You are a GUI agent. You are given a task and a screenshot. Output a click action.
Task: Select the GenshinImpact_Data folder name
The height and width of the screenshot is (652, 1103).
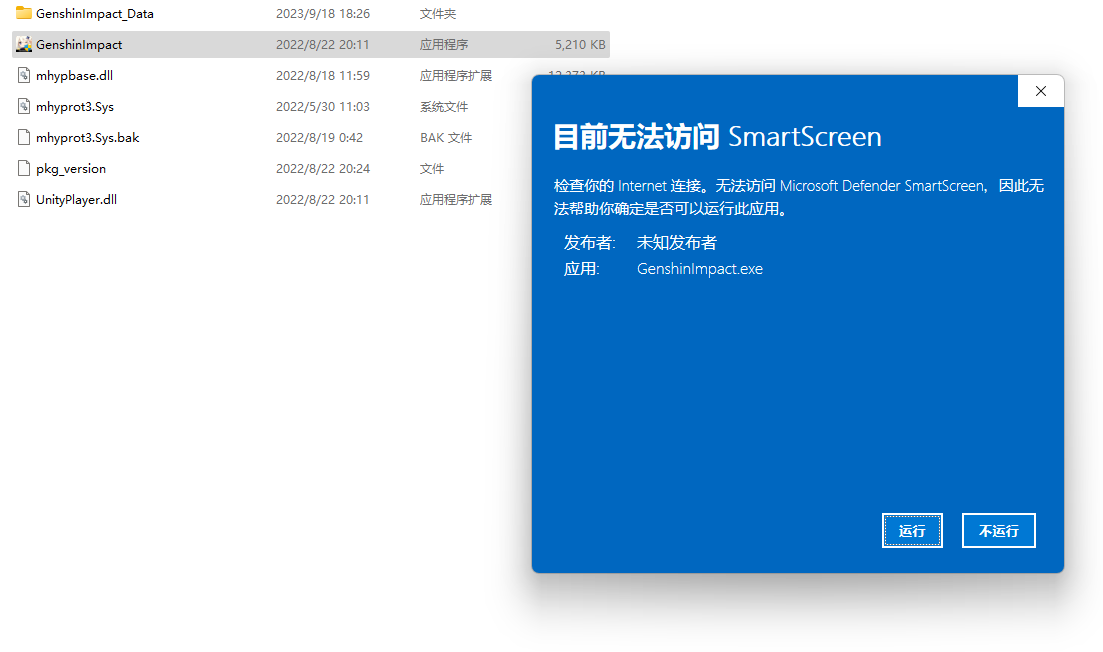click(x=95, y=14)
